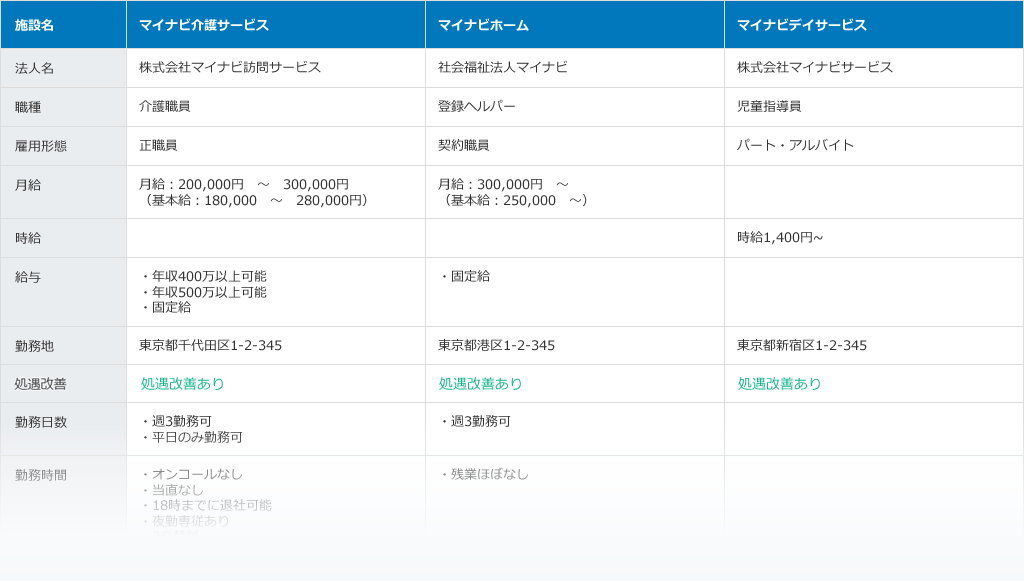Select the パート・アルバイト employment cell

pos(796,145)
